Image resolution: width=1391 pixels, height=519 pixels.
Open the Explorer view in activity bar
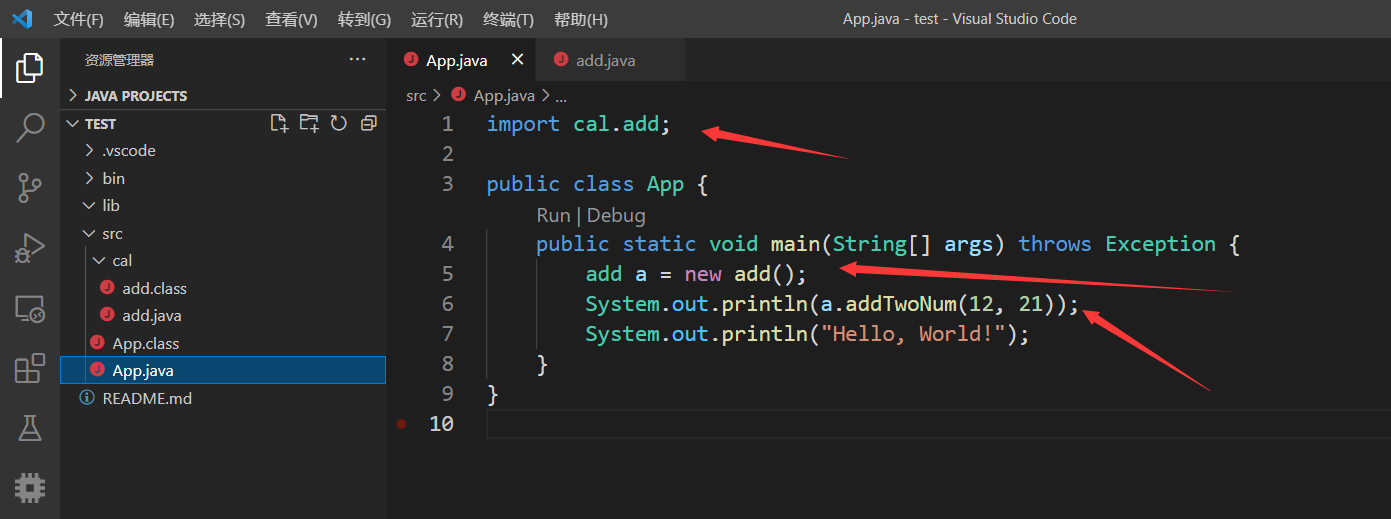click(30, 67)
